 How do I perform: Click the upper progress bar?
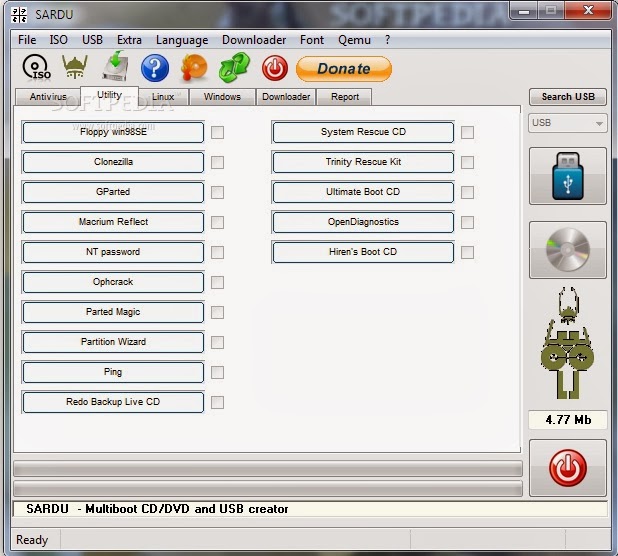[268, 469]
